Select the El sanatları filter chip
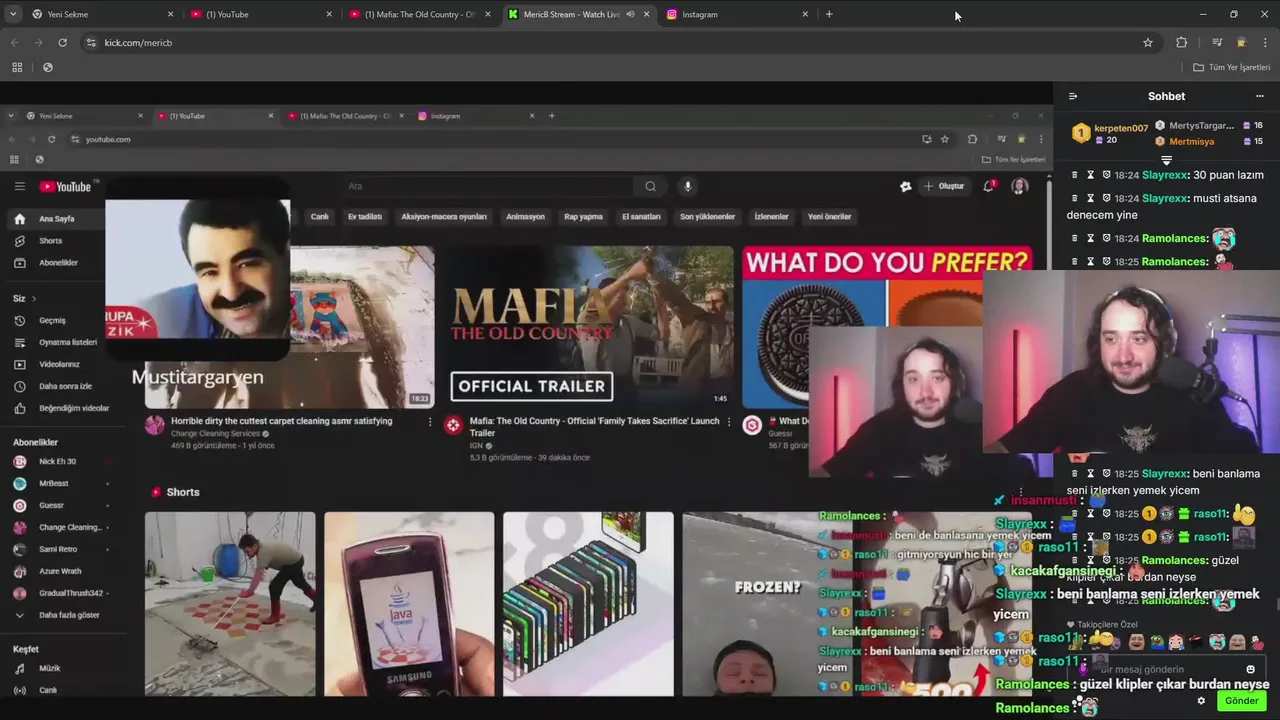Image resolution: width=1280 pixels, height=720 pixels. (x=641, y=216)
